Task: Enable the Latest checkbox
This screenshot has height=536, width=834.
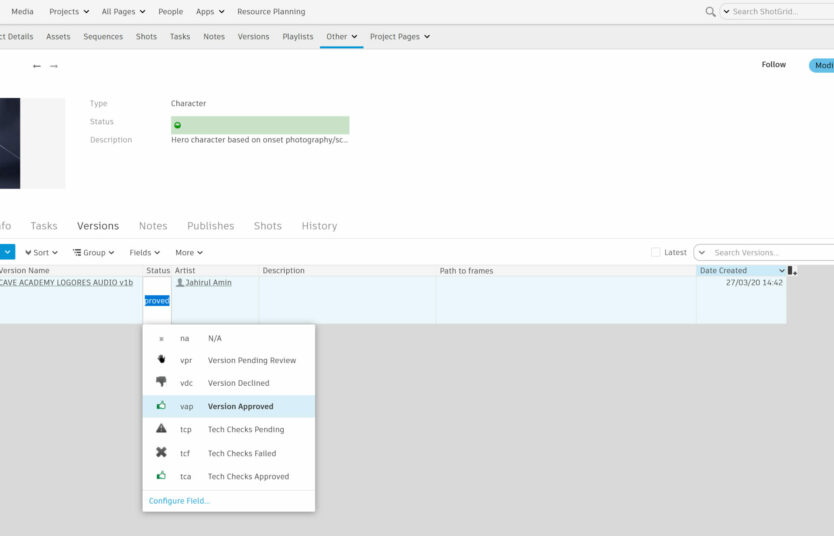Action: point(656,253)
